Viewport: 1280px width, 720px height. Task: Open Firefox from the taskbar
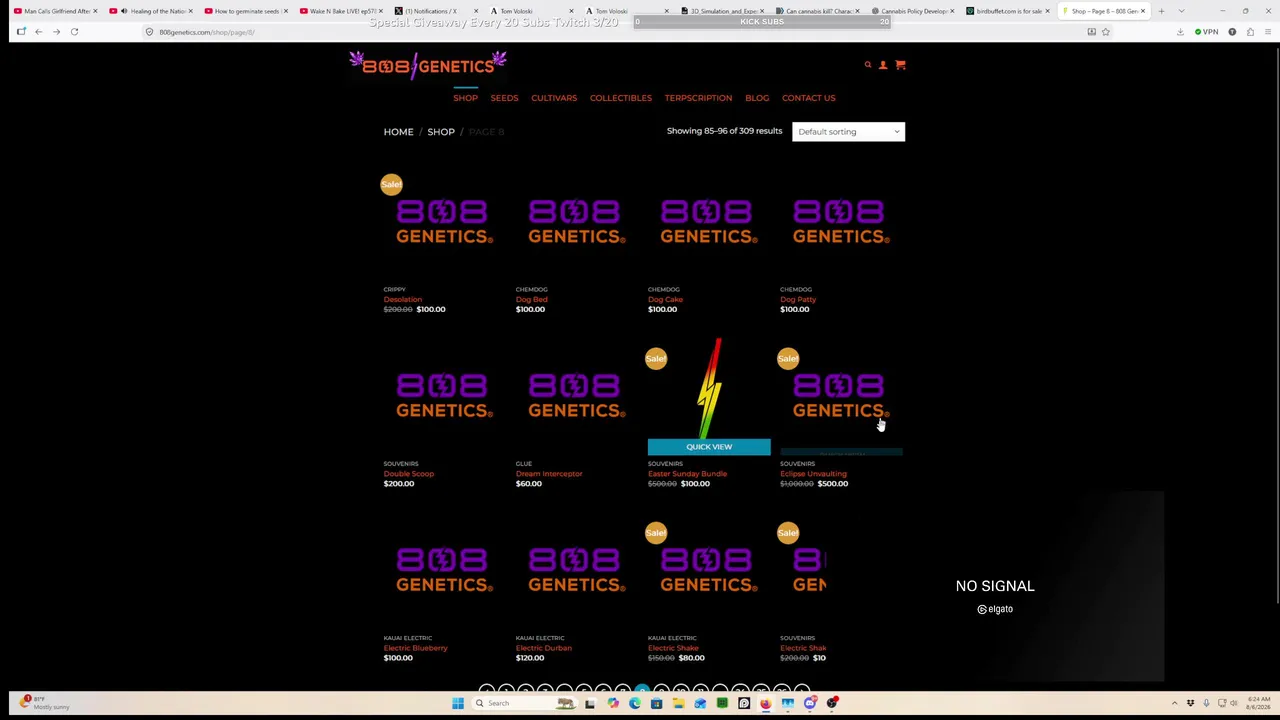tap(765, 703)
